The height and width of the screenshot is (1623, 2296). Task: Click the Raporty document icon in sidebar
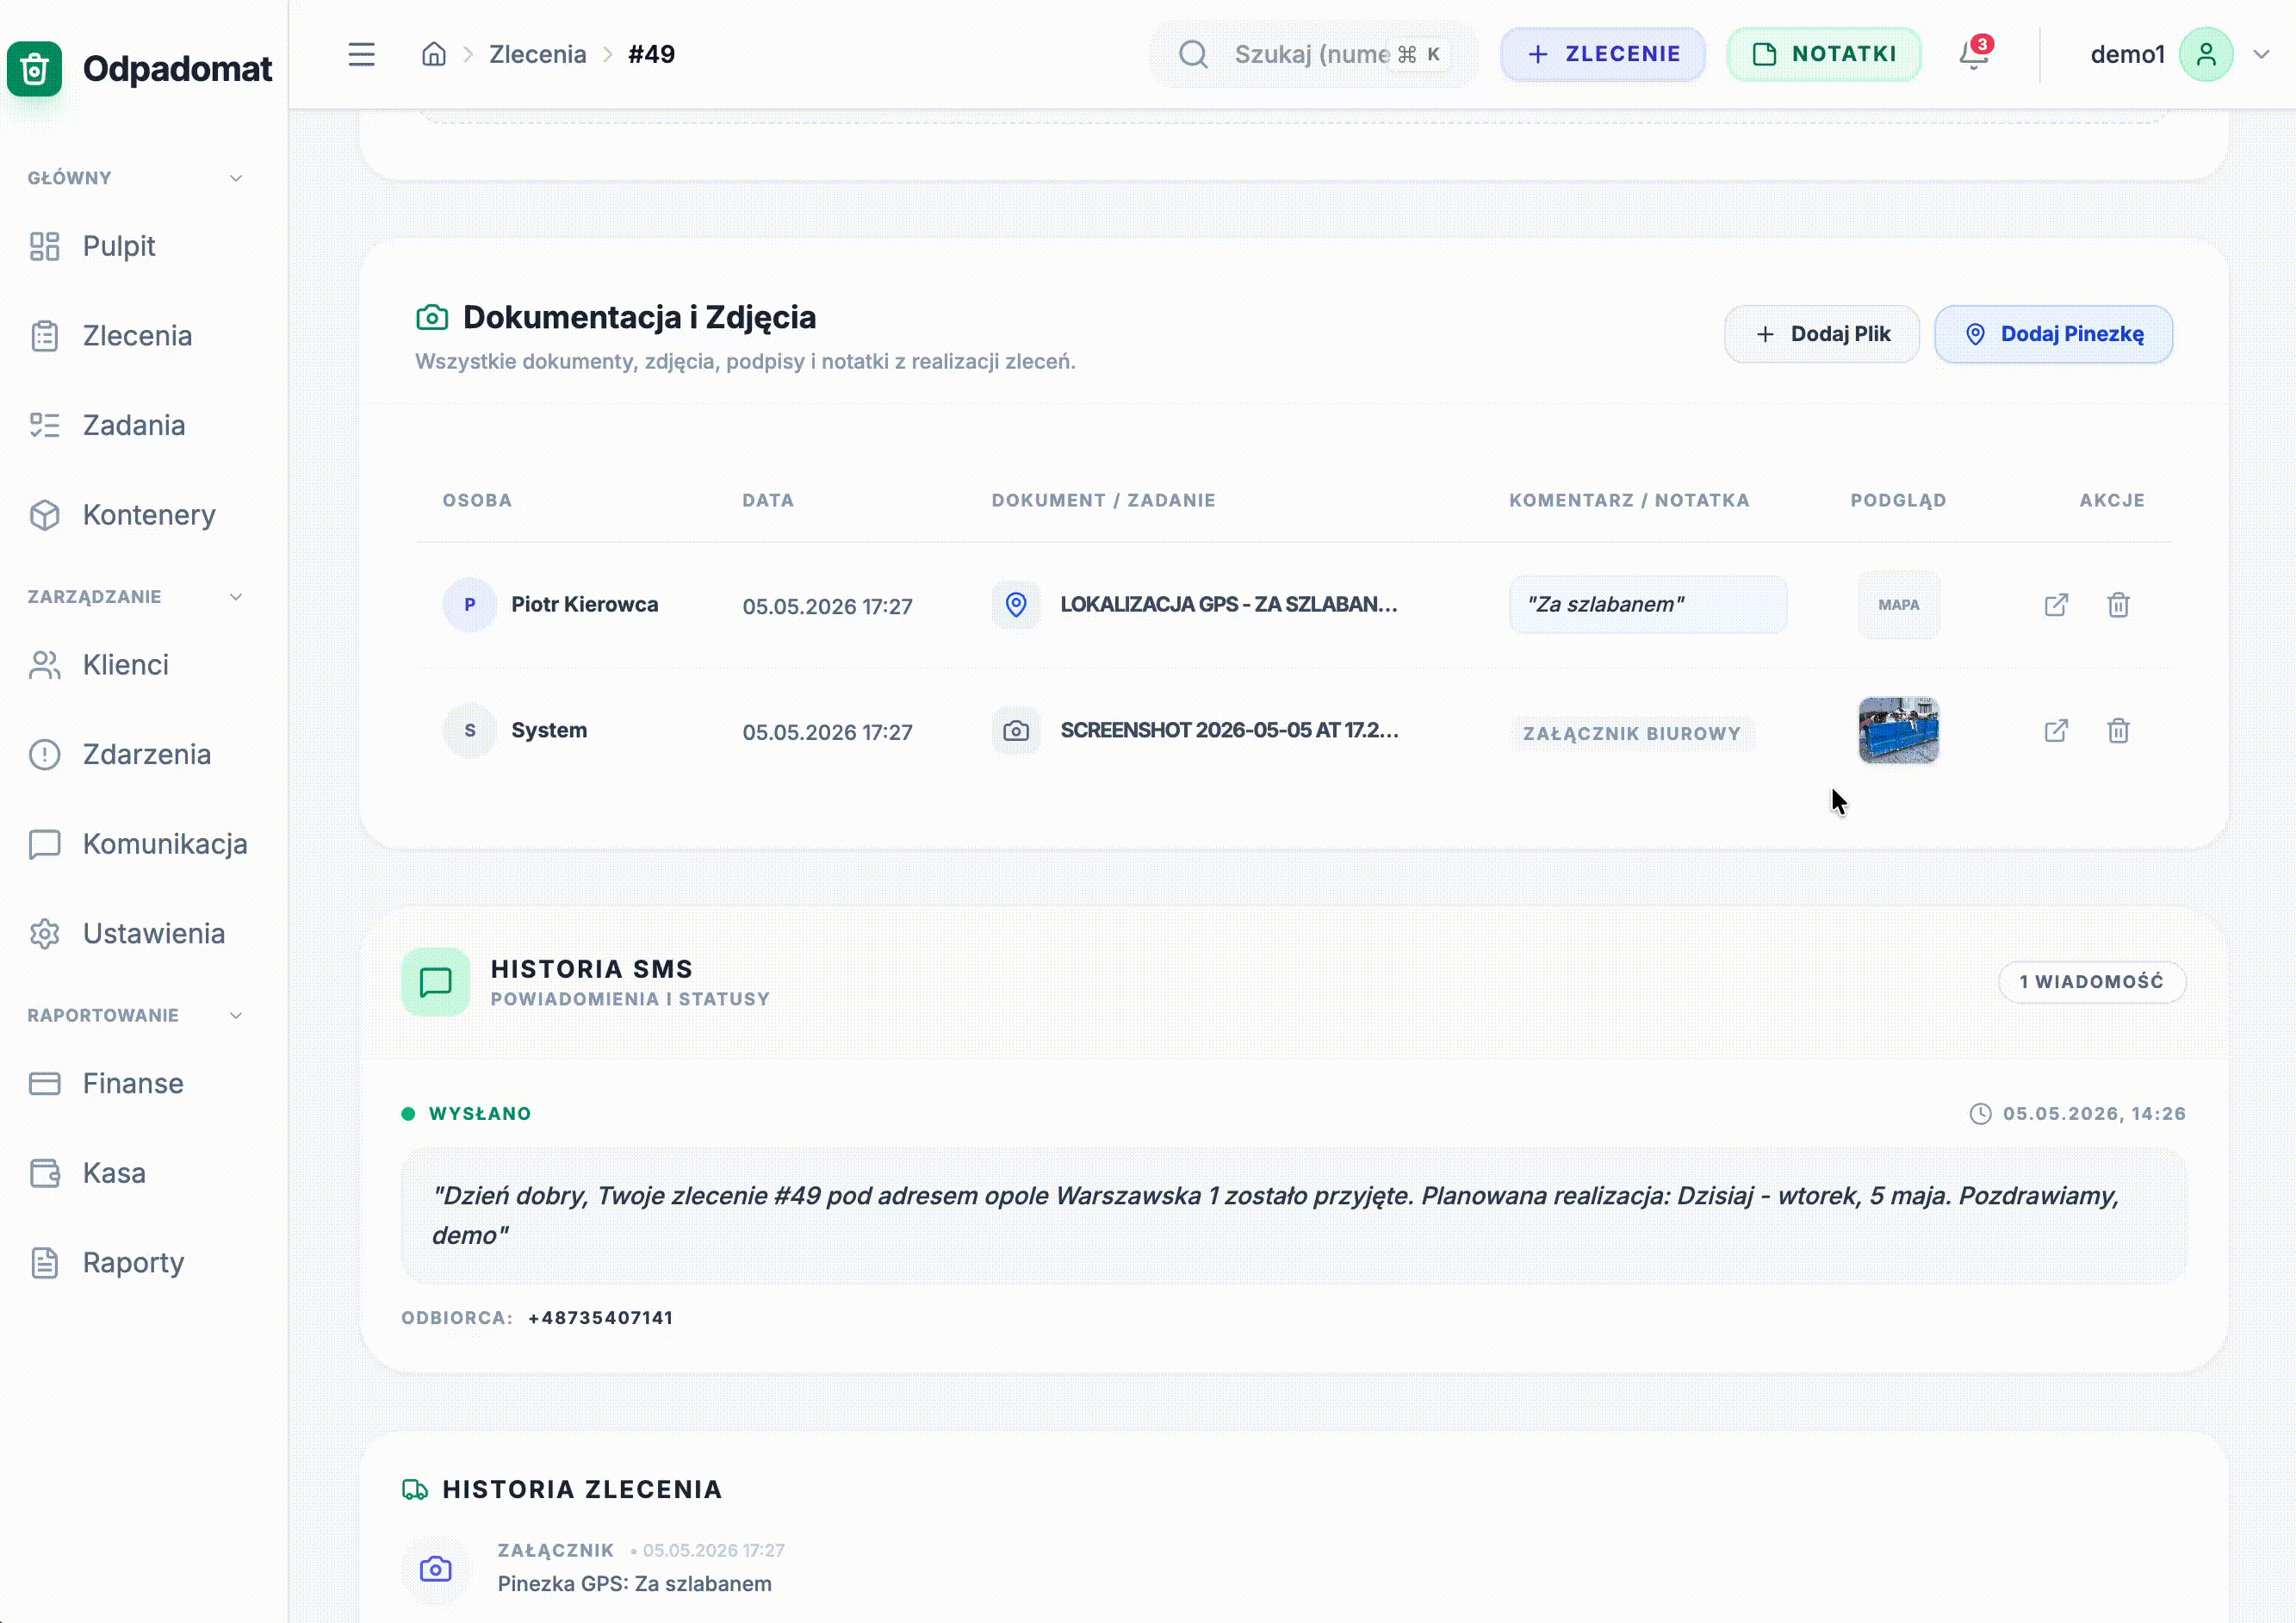tap(45, 1263)
